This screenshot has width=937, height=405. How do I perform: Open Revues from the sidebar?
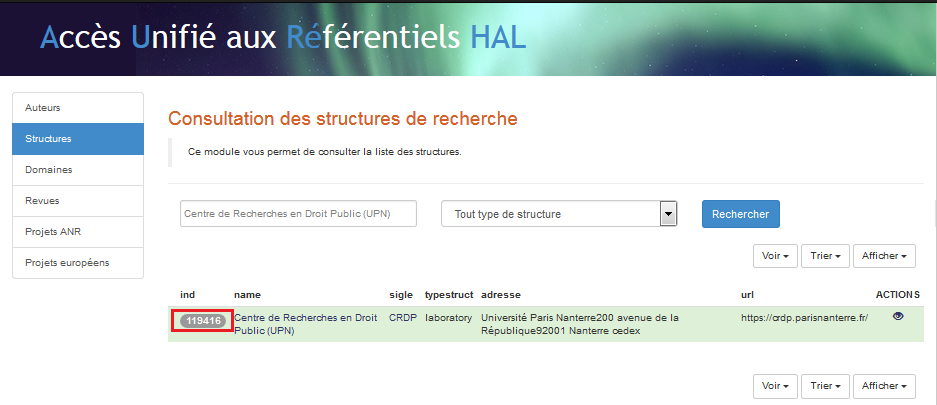(78, 201)
